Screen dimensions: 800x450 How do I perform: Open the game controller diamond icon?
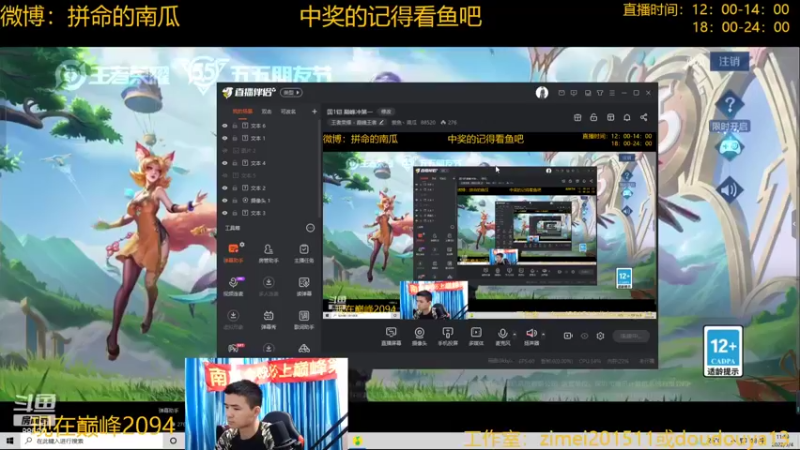tap(730, 148)
